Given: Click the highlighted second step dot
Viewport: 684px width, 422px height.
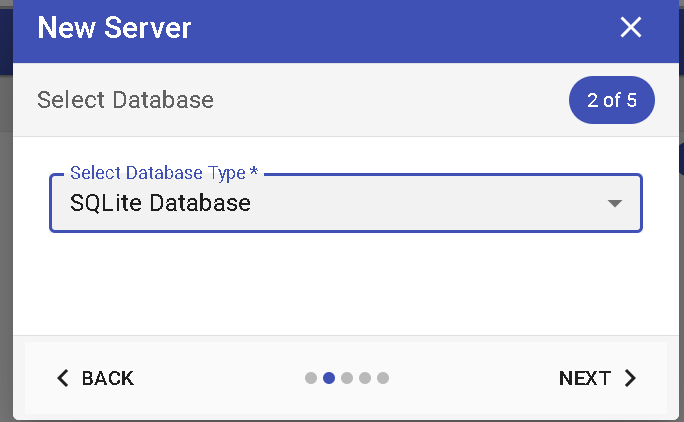Looking at the screenshot, I should click(x=329, y=378).
